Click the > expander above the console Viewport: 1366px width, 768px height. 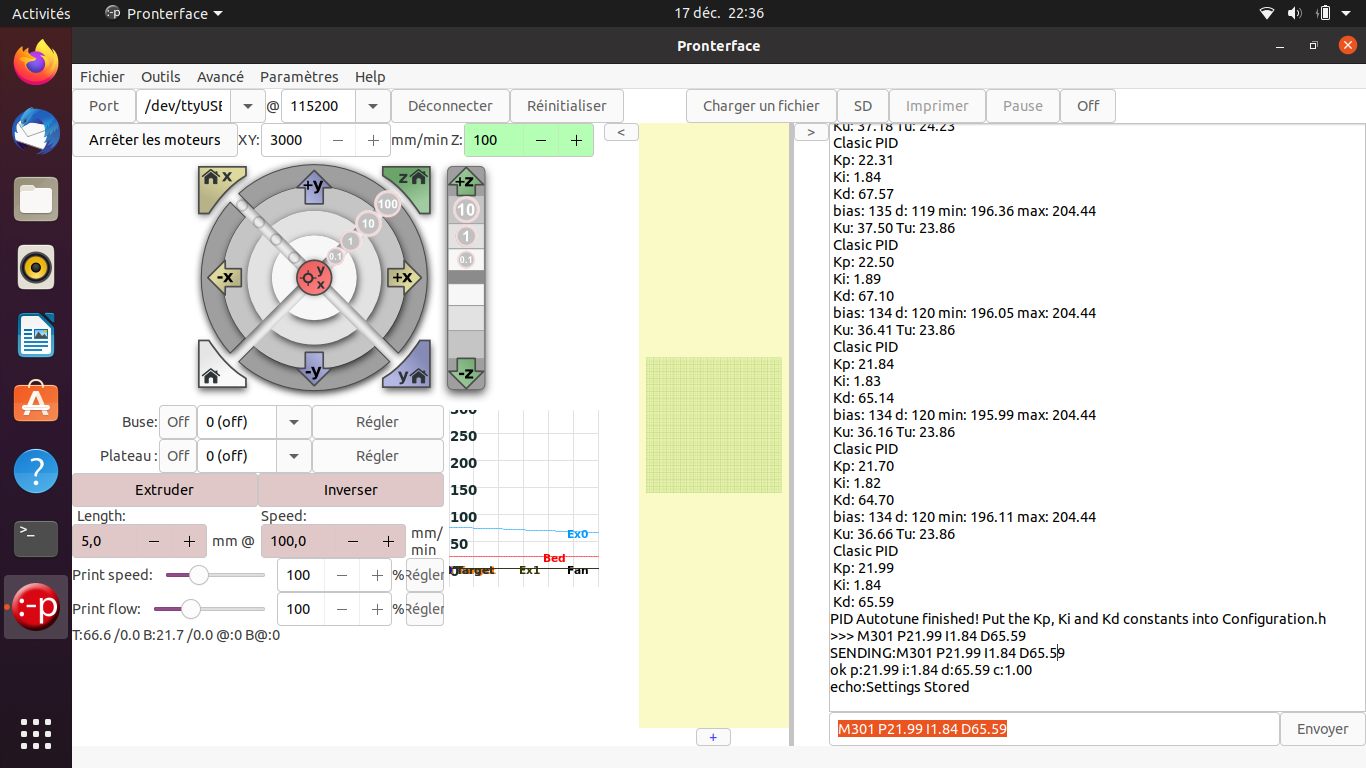[811, 132]
